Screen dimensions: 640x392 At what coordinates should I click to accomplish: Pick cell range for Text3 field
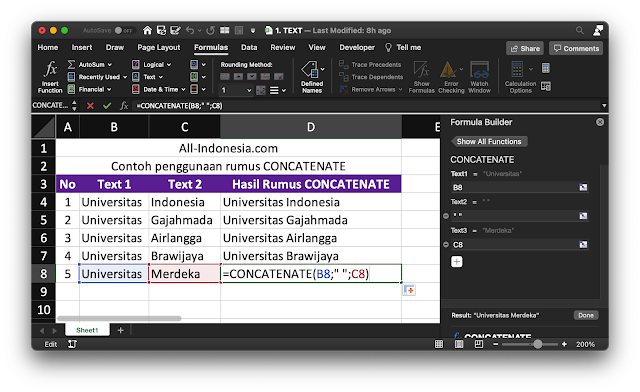pyautogui.click(x=583, y=245)
